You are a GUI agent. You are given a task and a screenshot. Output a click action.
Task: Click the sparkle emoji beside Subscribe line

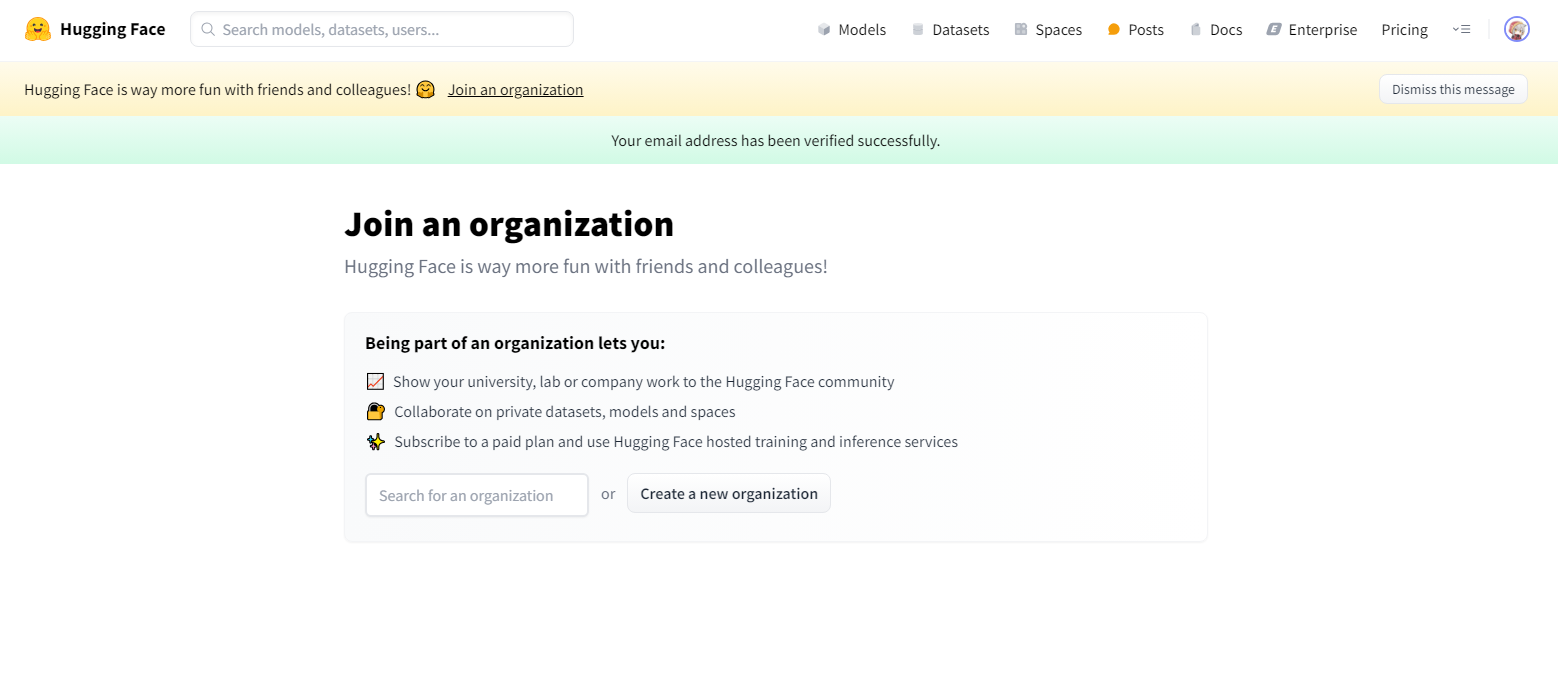(376, 441)
